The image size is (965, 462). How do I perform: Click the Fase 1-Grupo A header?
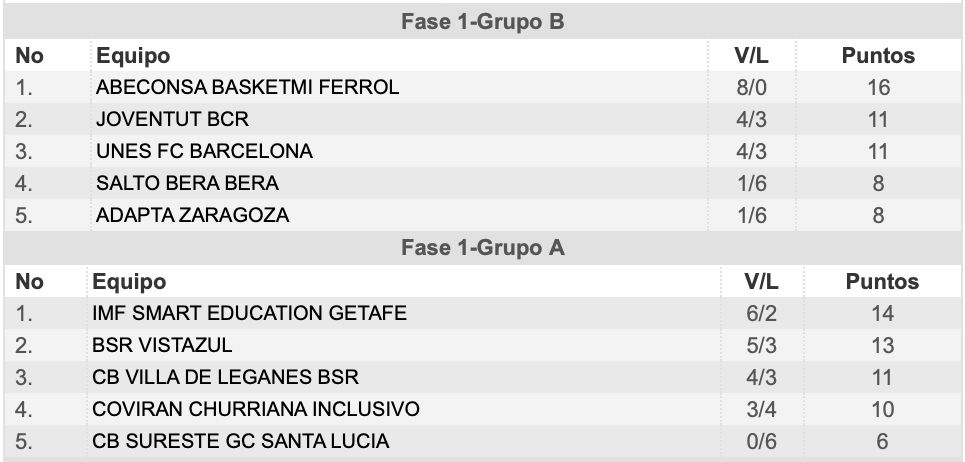(482, 248)
